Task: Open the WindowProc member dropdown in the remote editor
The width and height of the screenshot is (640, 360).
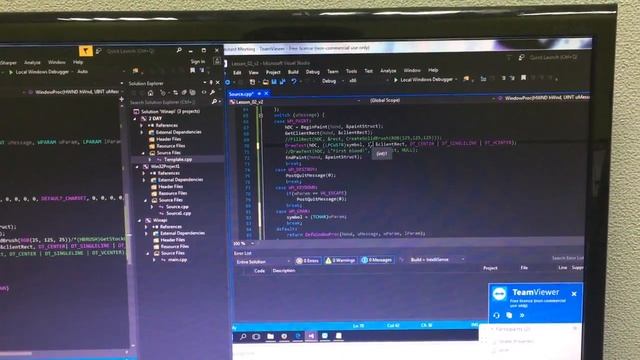Action: click(x=544, y=98)
